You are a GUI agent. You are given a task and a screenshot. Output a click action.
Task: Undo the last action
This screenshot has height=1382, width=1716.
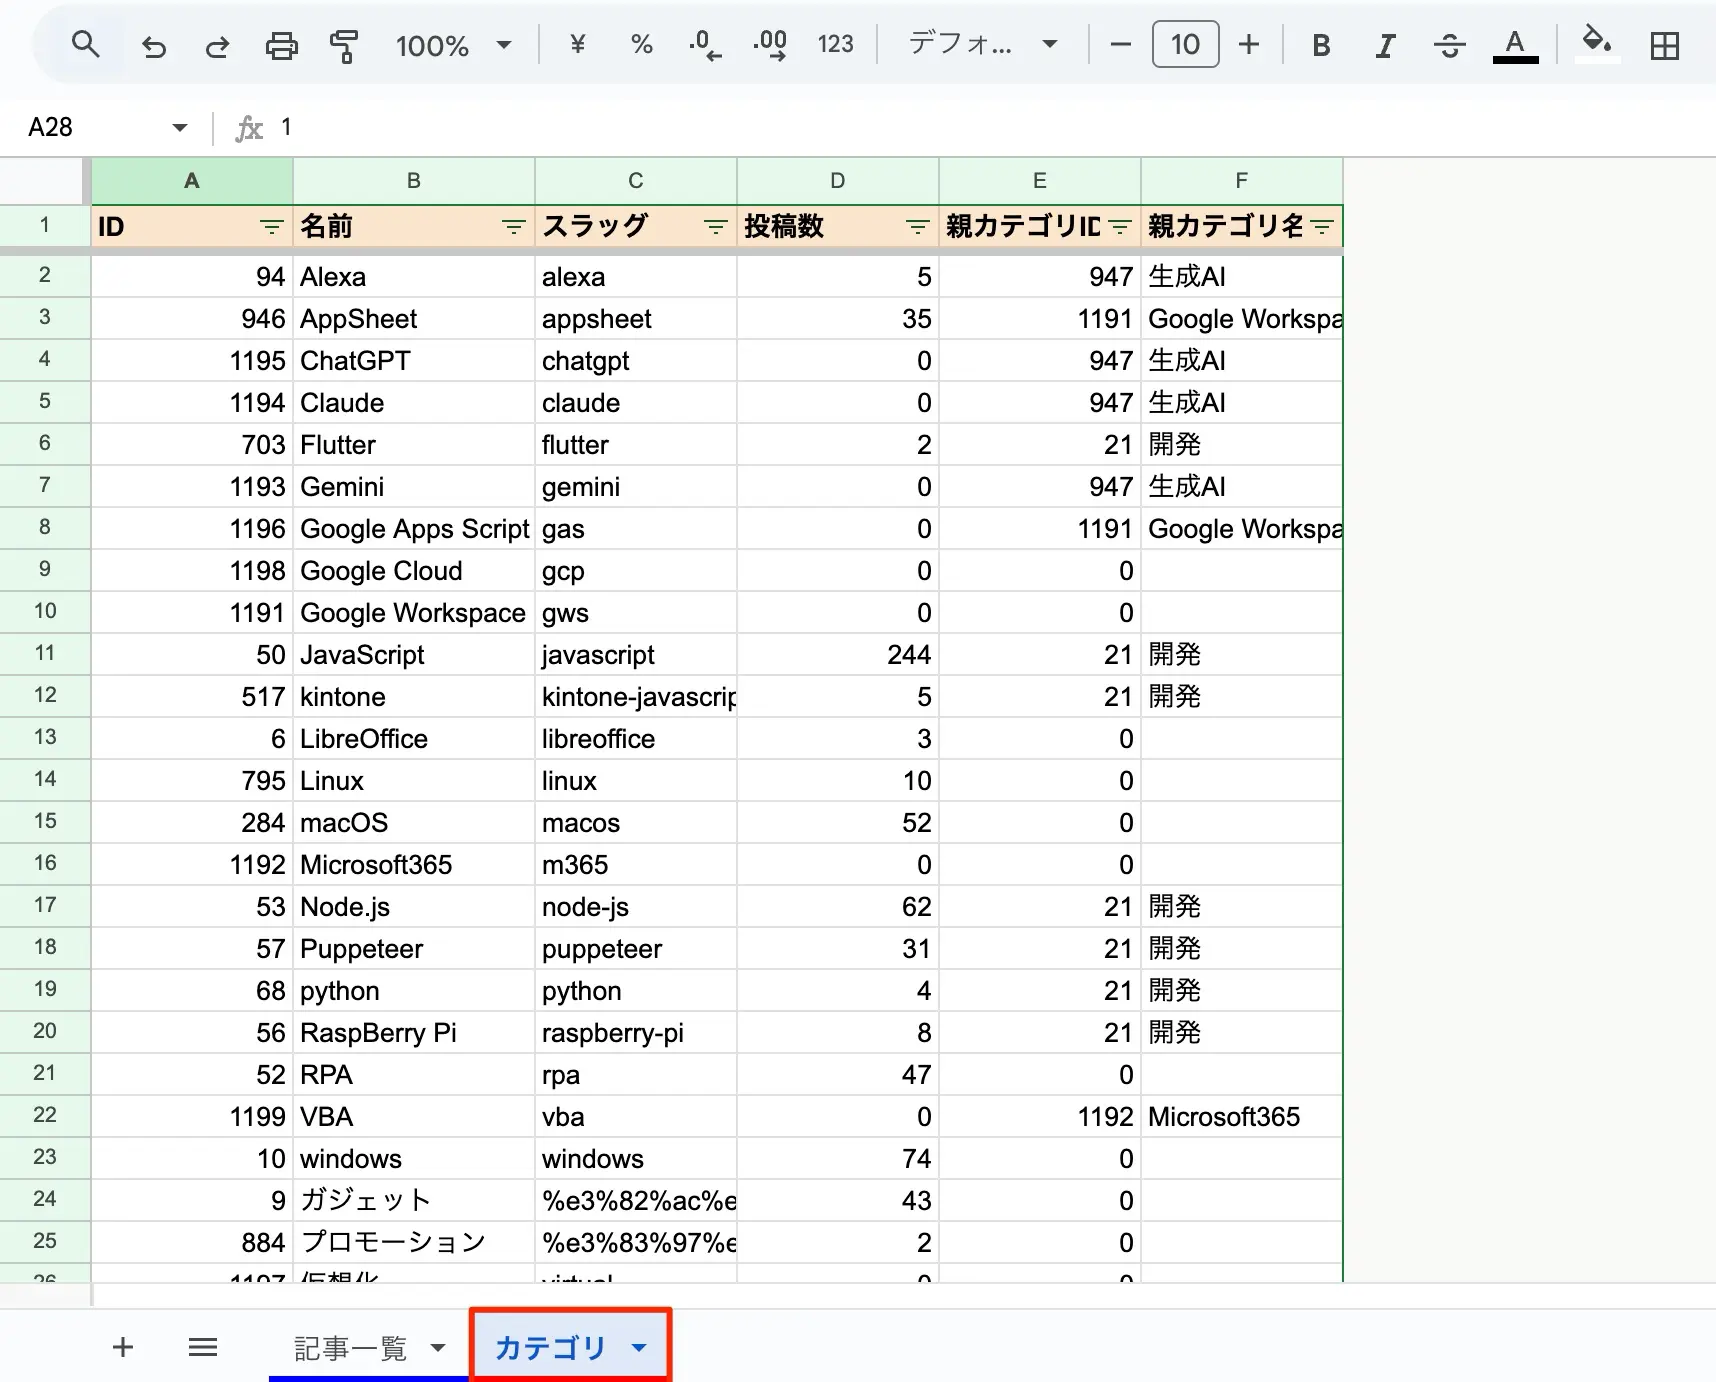click(x=153, y=46)
